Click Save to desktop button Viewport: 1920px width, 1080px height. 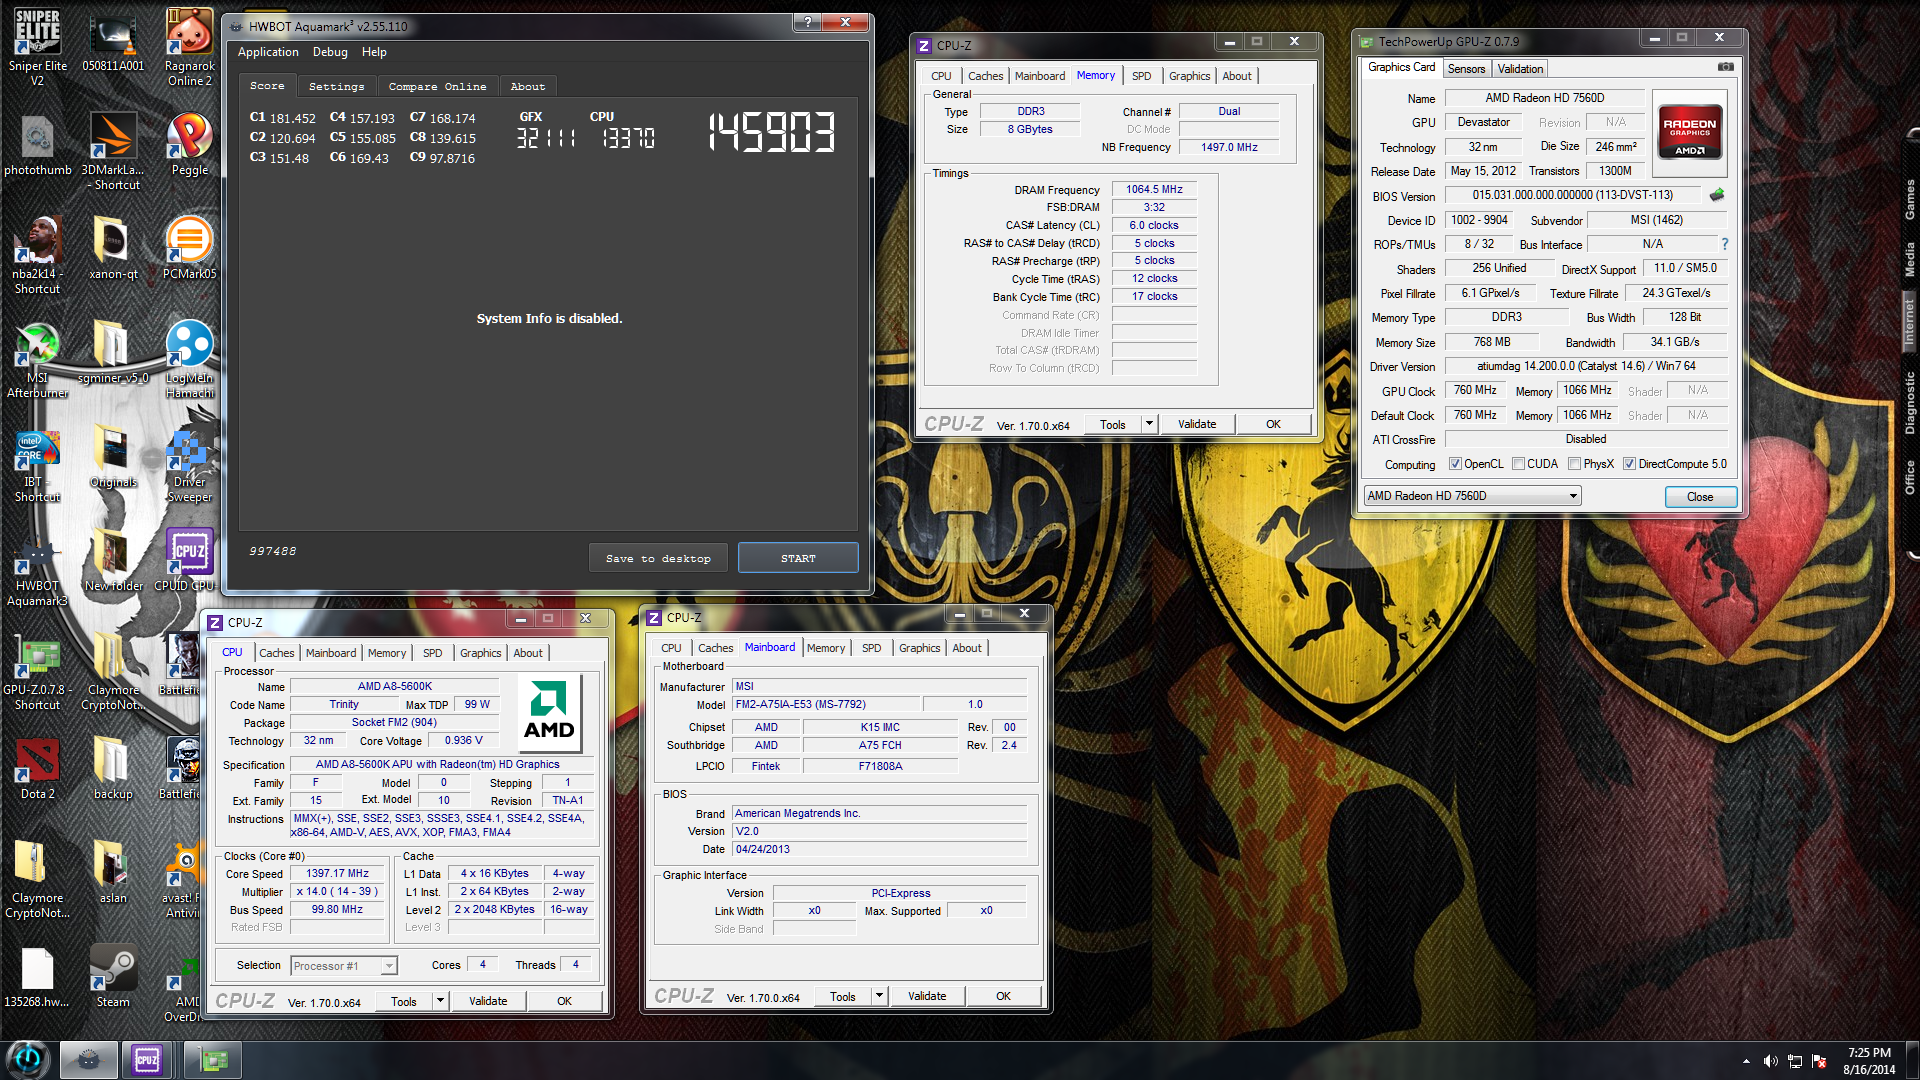[x=658, y=558]
